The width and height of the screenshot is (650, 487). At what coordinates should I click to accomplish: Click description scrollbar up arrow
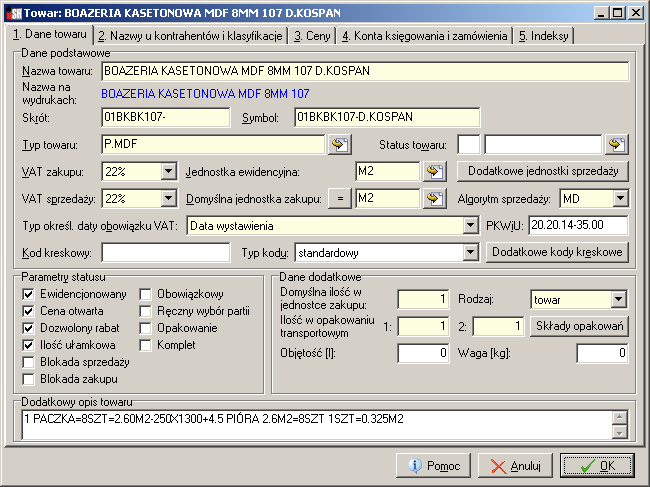[x=620, y=417]
